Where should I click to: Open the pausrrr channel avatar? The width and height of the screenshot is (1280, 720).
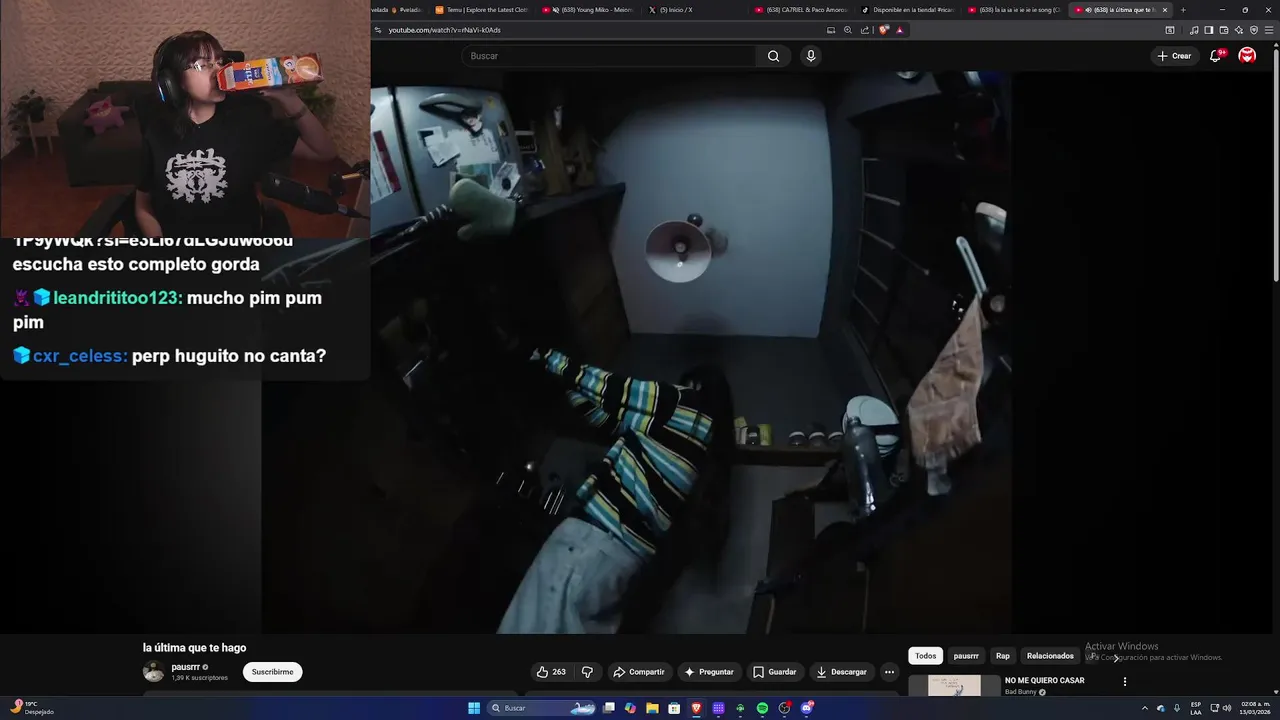pos(153,672)
